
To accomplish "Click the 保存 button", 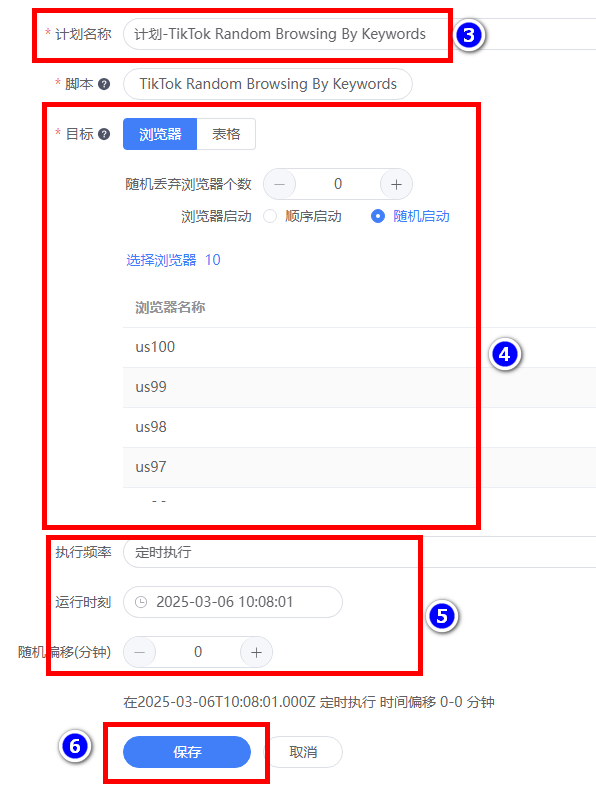I will 187,752.
